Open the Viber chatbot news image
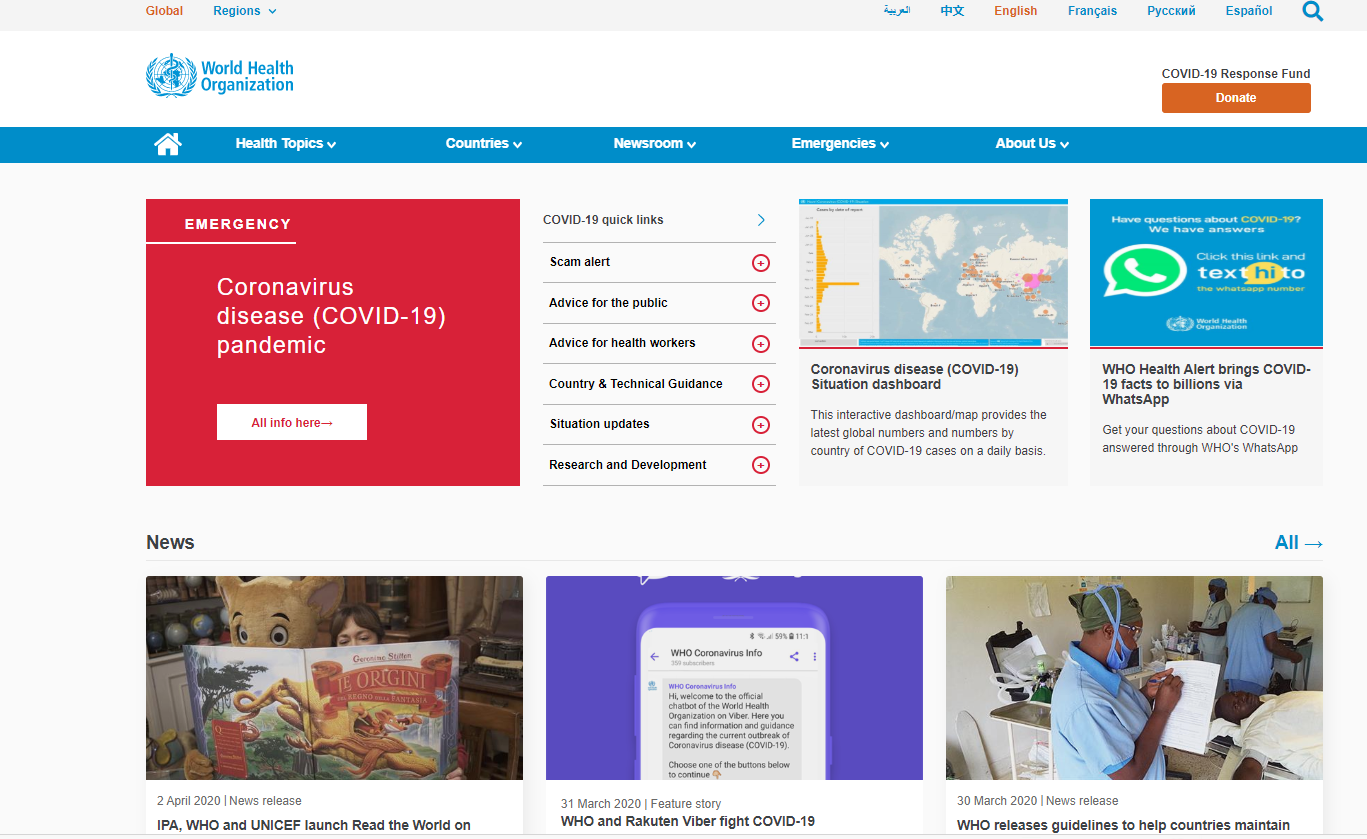 coord(734,678)
